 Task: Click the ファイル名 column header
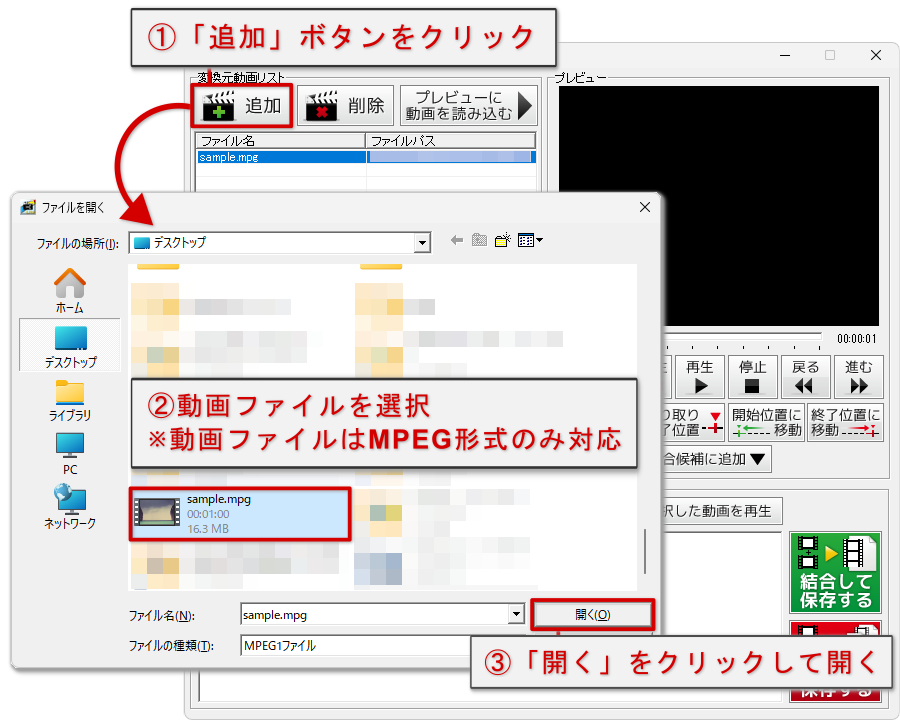280,141
